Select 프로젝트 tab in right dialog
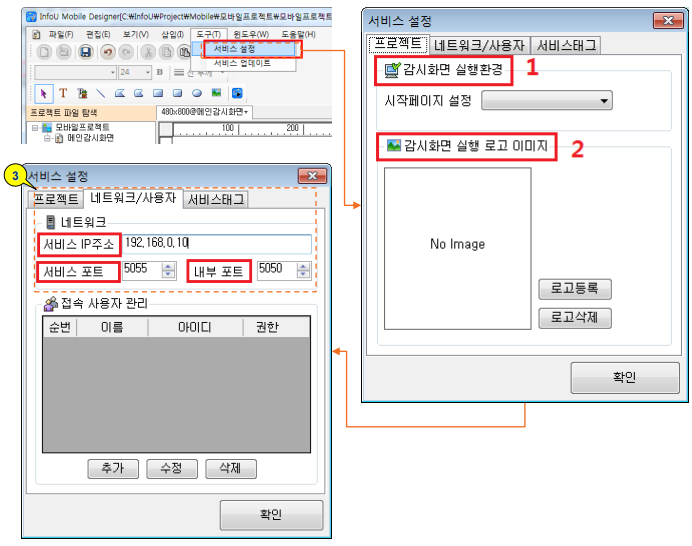Viewport: 692px width, 546px height. (398, 44)
